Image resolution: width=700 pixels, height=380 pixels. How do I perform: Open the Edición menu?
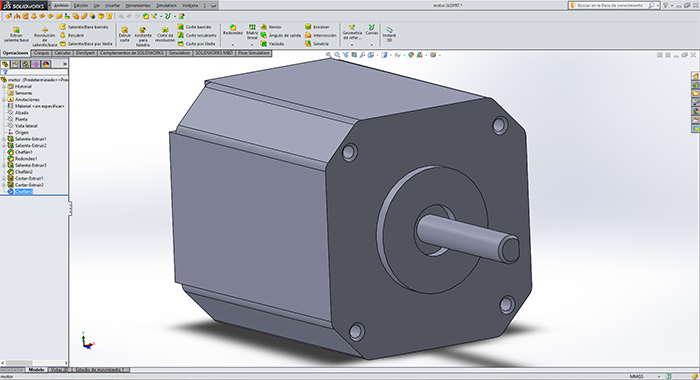coord(81,5)
